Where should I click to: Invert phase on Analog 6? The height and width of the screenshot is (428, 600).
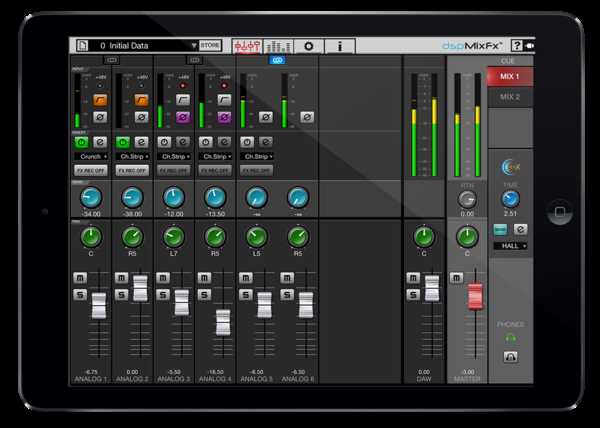coord(307,117)
